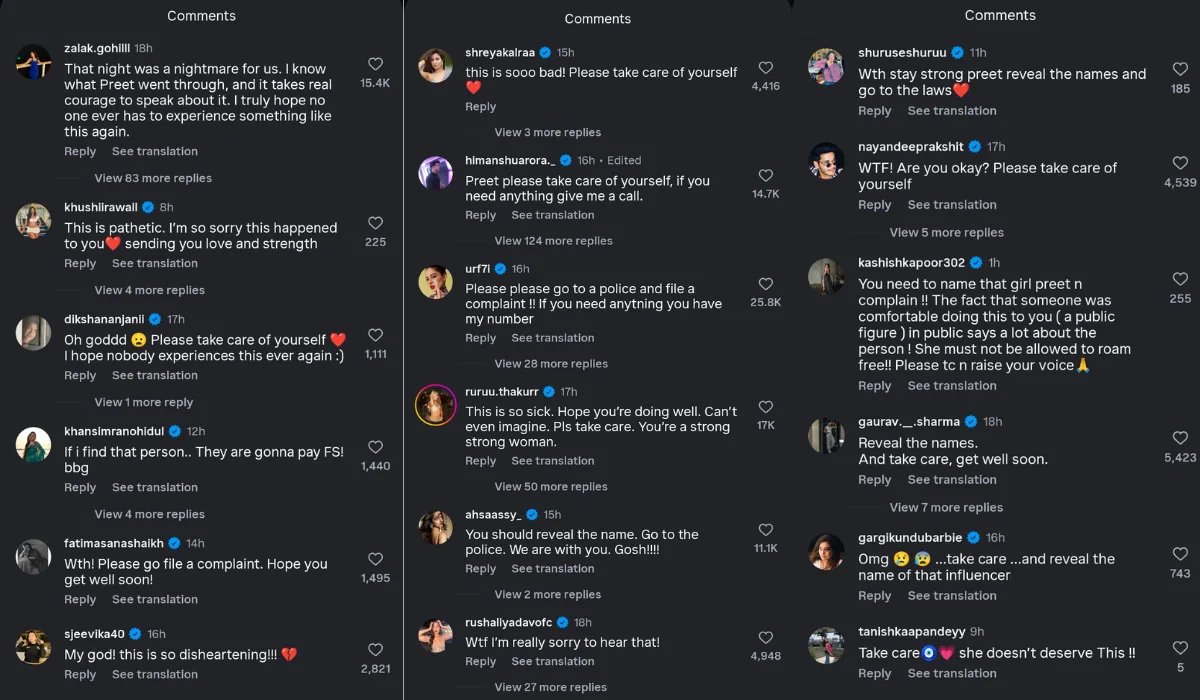Heart sjeevika40's disheartening comment
The image size is (1200, 700).
click(375, 650)
